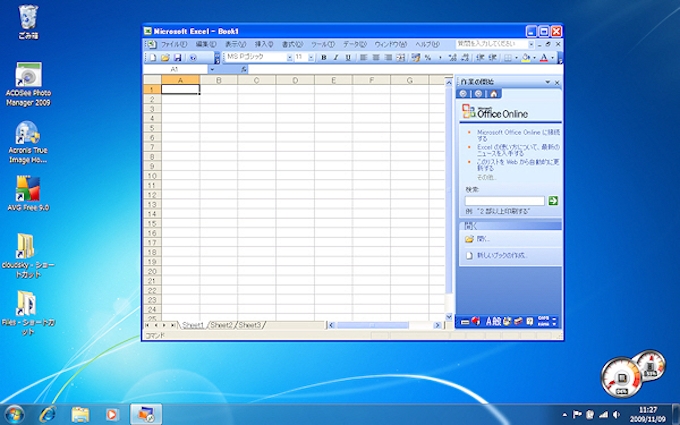The image size is (680, 425).
Task: Switch to the Sheet2 tab
Action: pos(221,325)
